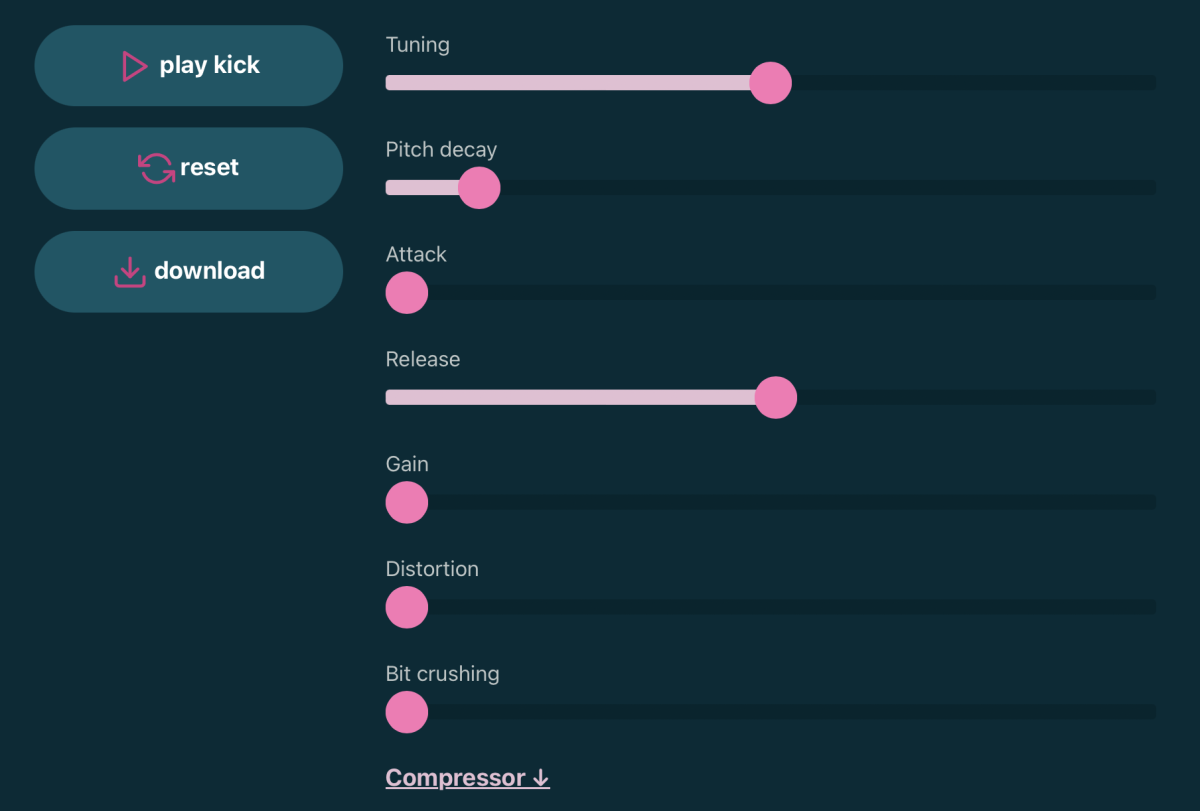
Task: Click the Gain slider handle
Action: pos(407,502)
